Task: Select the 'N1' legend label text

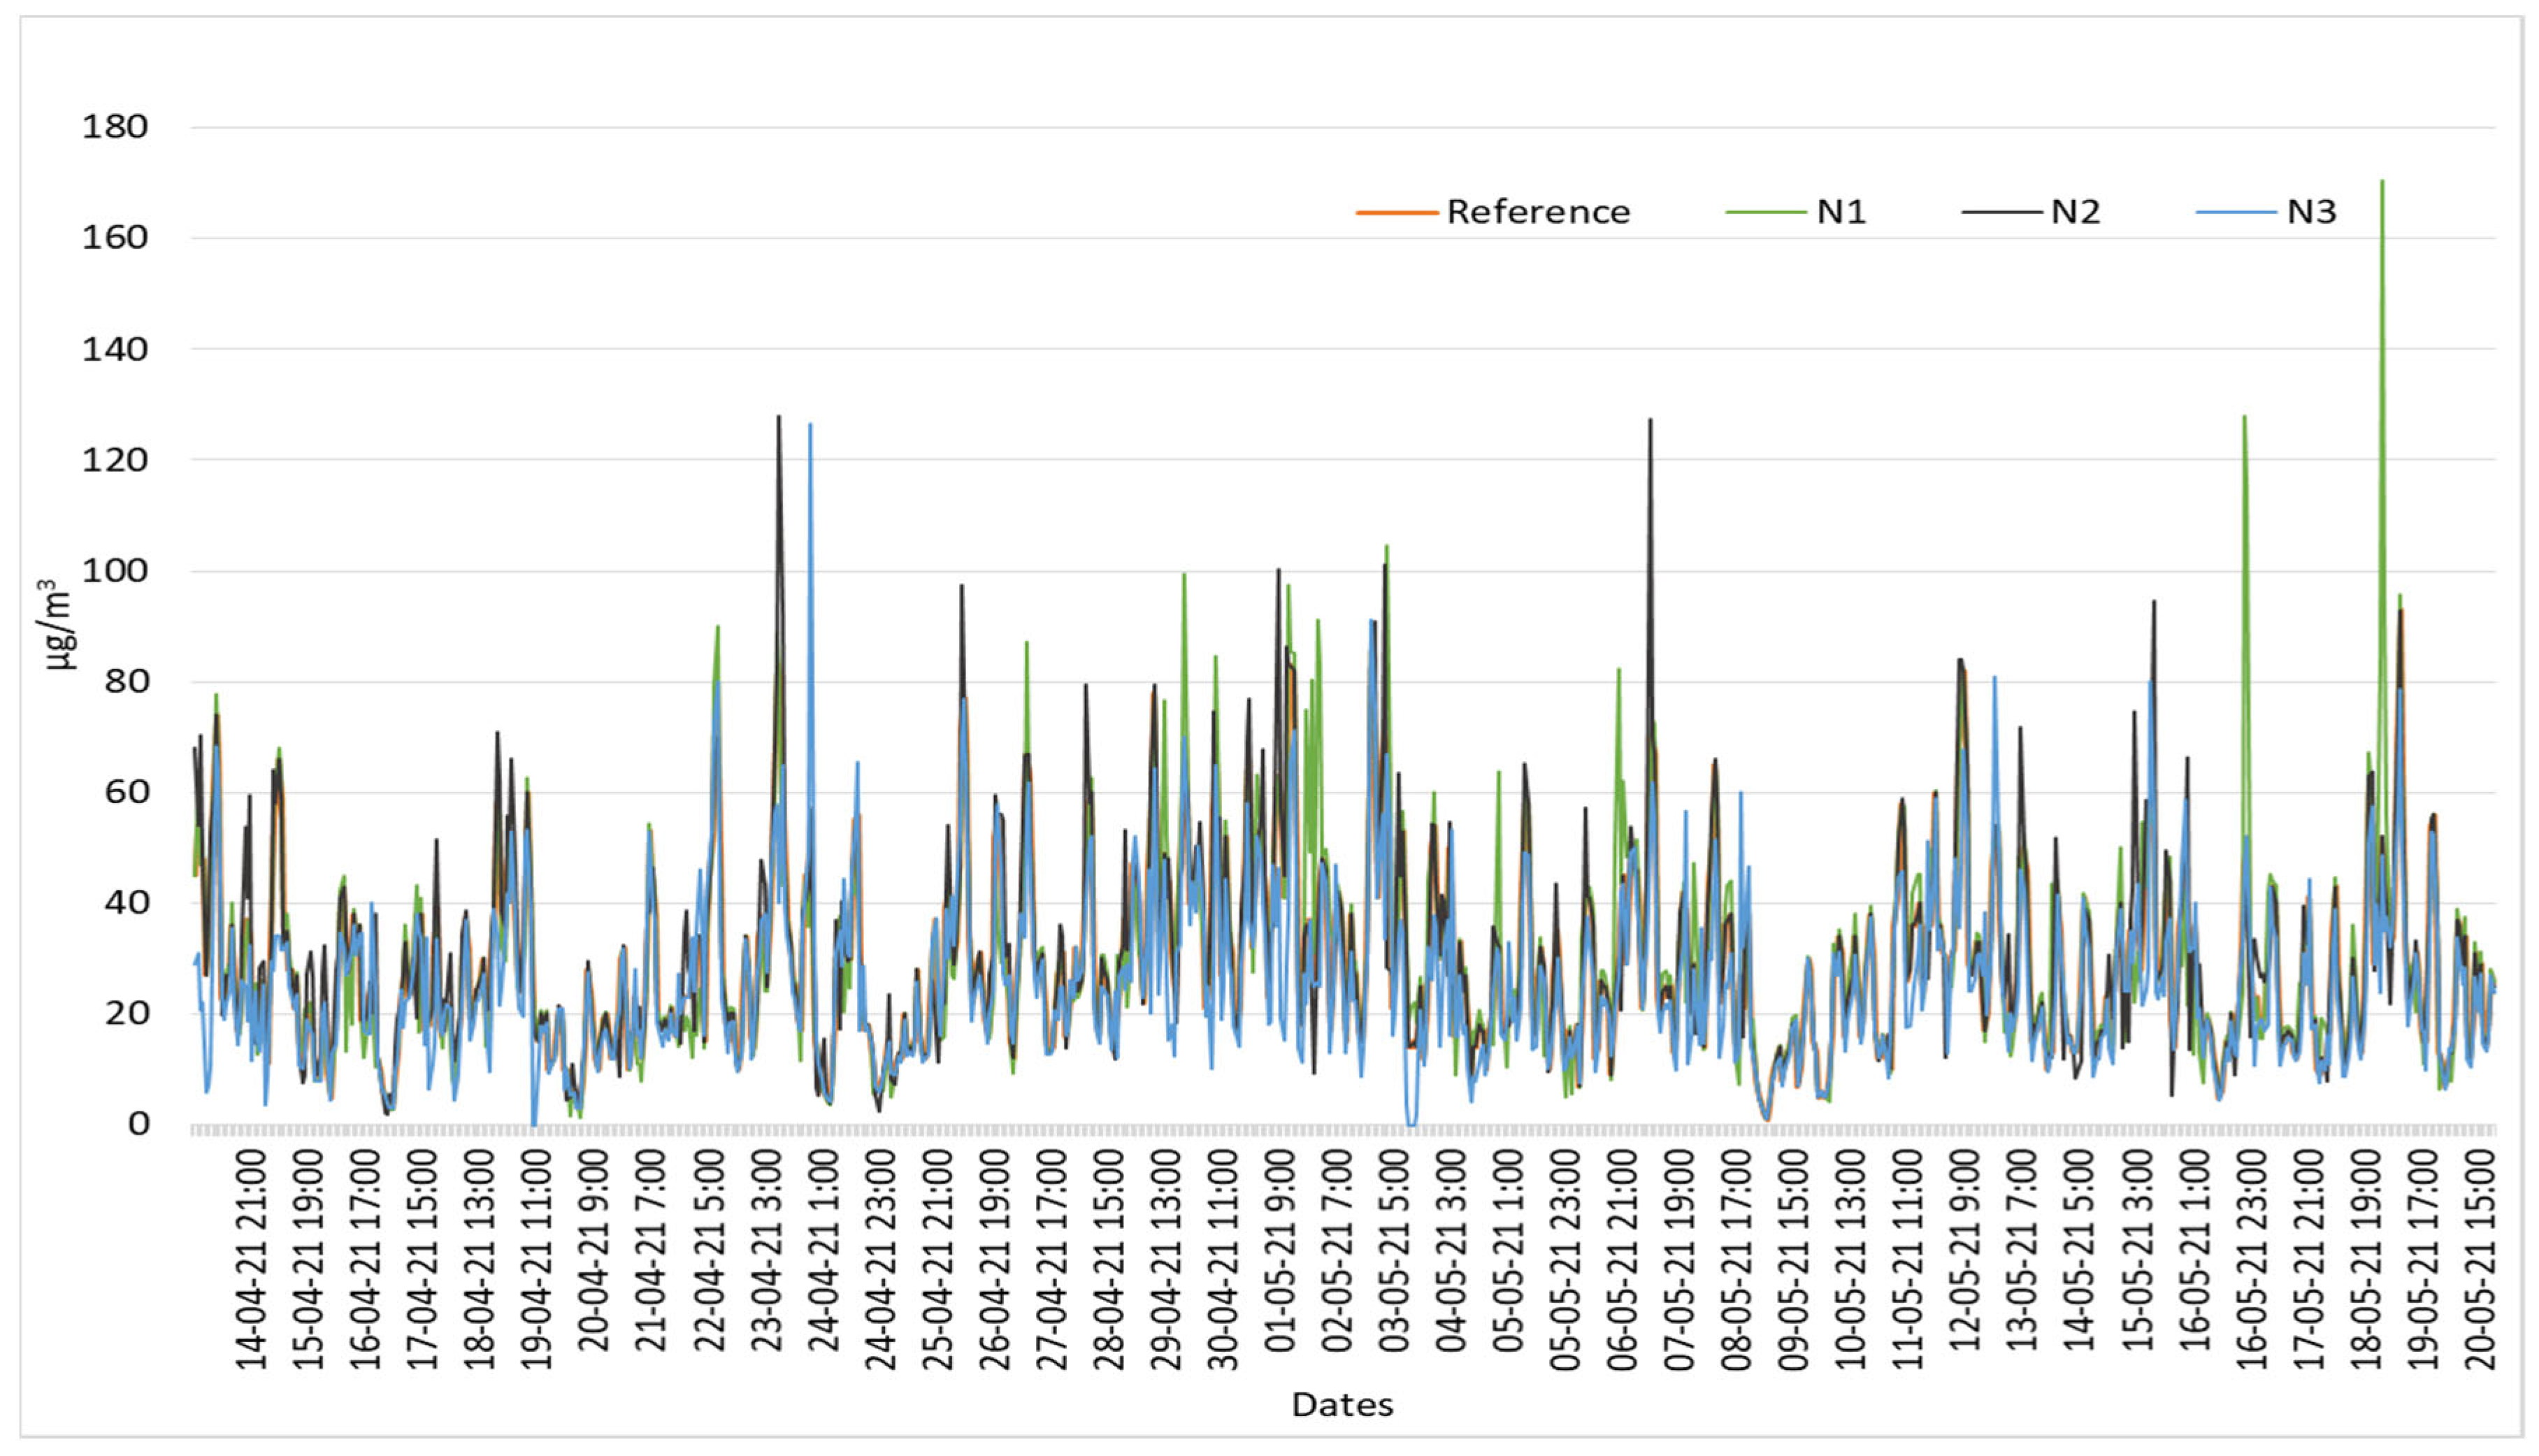Action: [x=1841, y=213]
